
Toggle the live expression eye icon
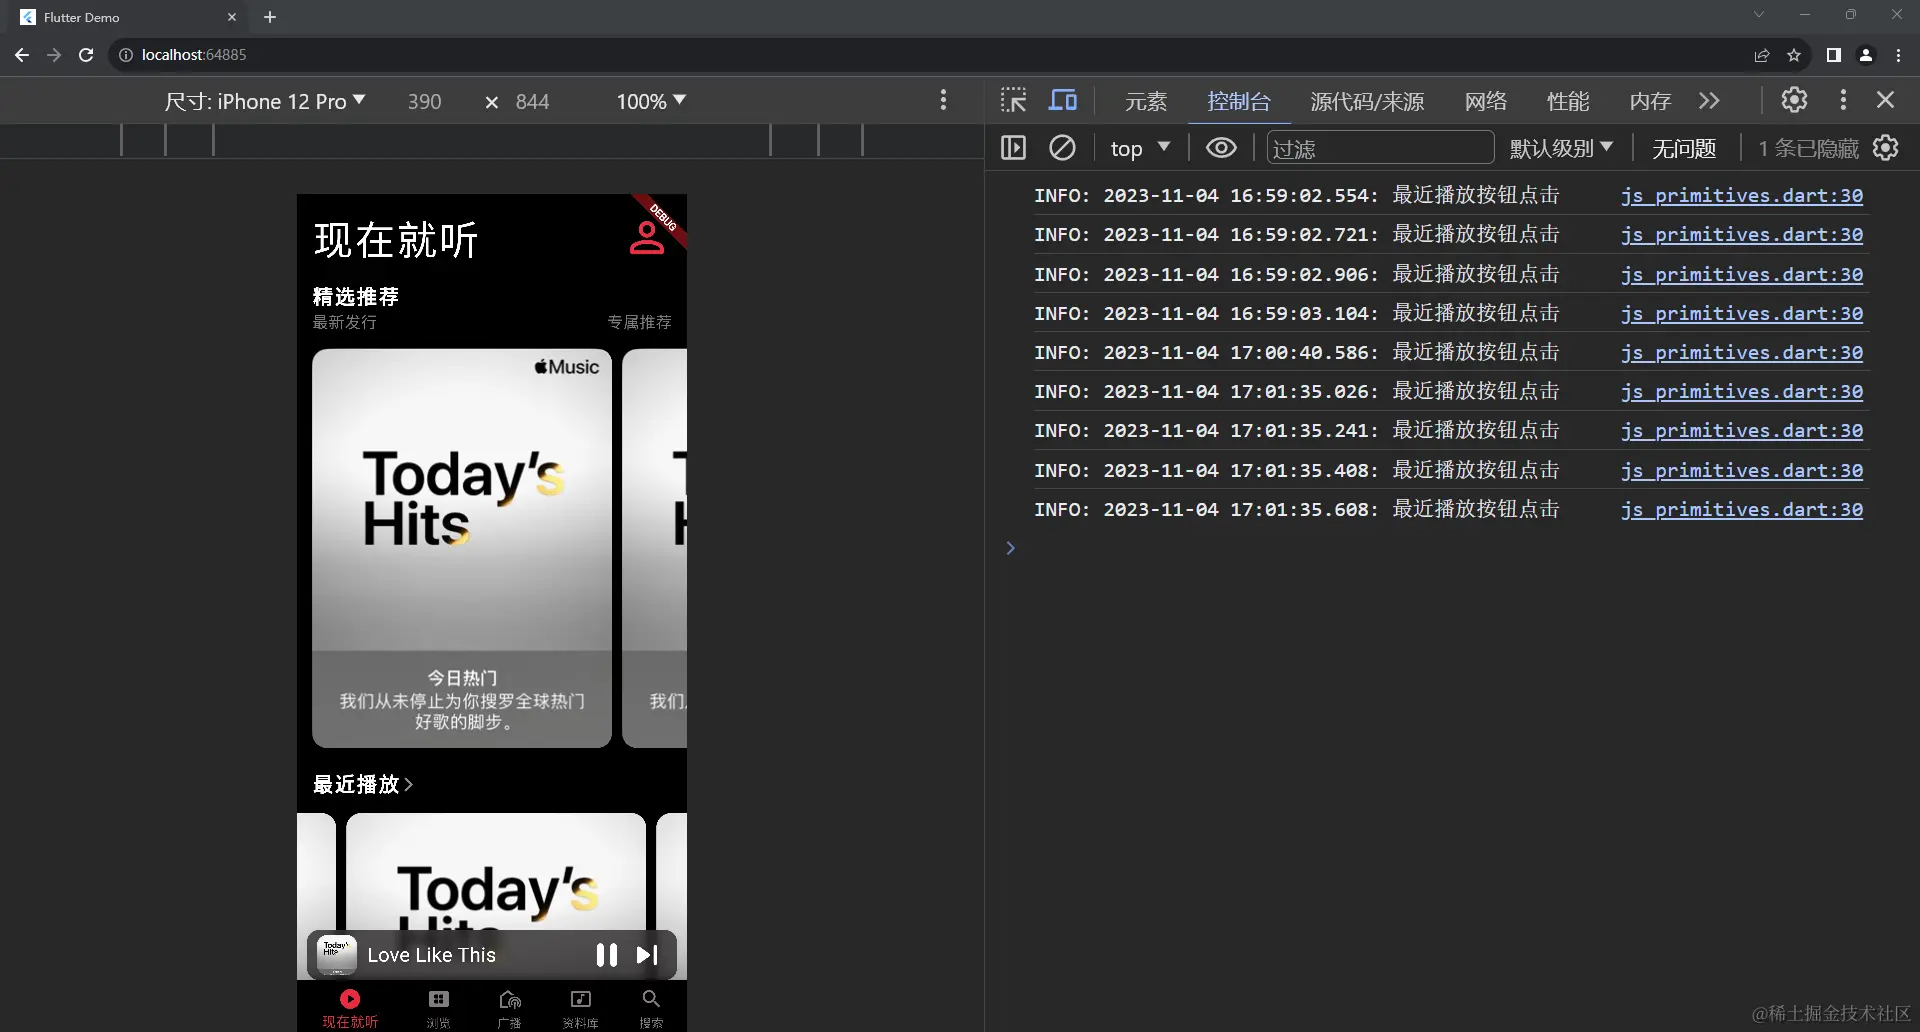[1221, 148]
